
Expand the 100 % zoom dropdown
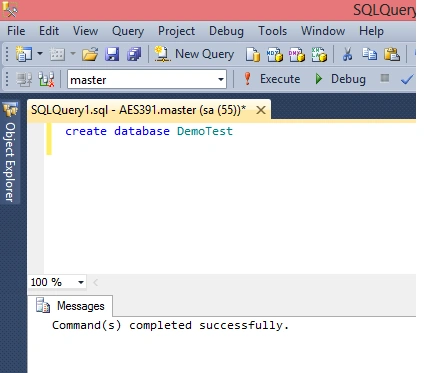tap(57, 282)
